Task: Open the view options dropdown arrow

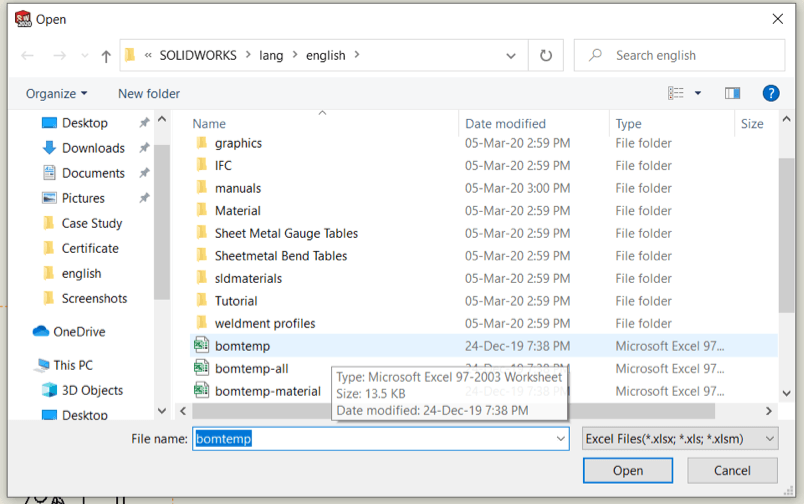Action: click(698, 93)
